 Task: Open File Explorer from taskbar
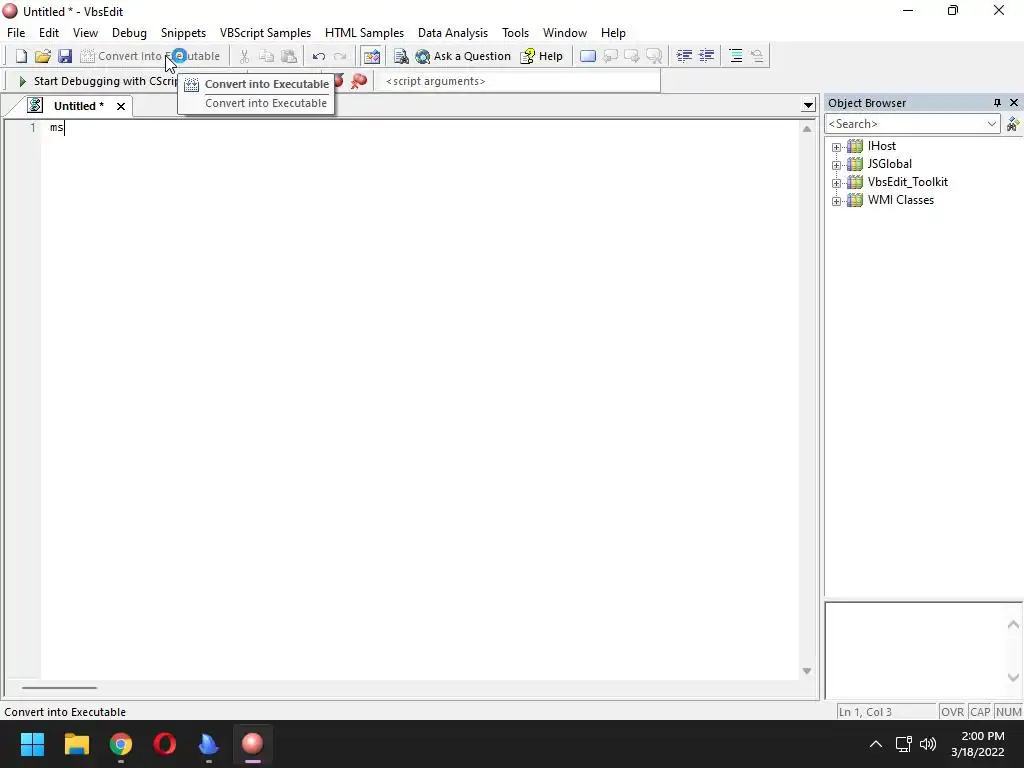76,744
